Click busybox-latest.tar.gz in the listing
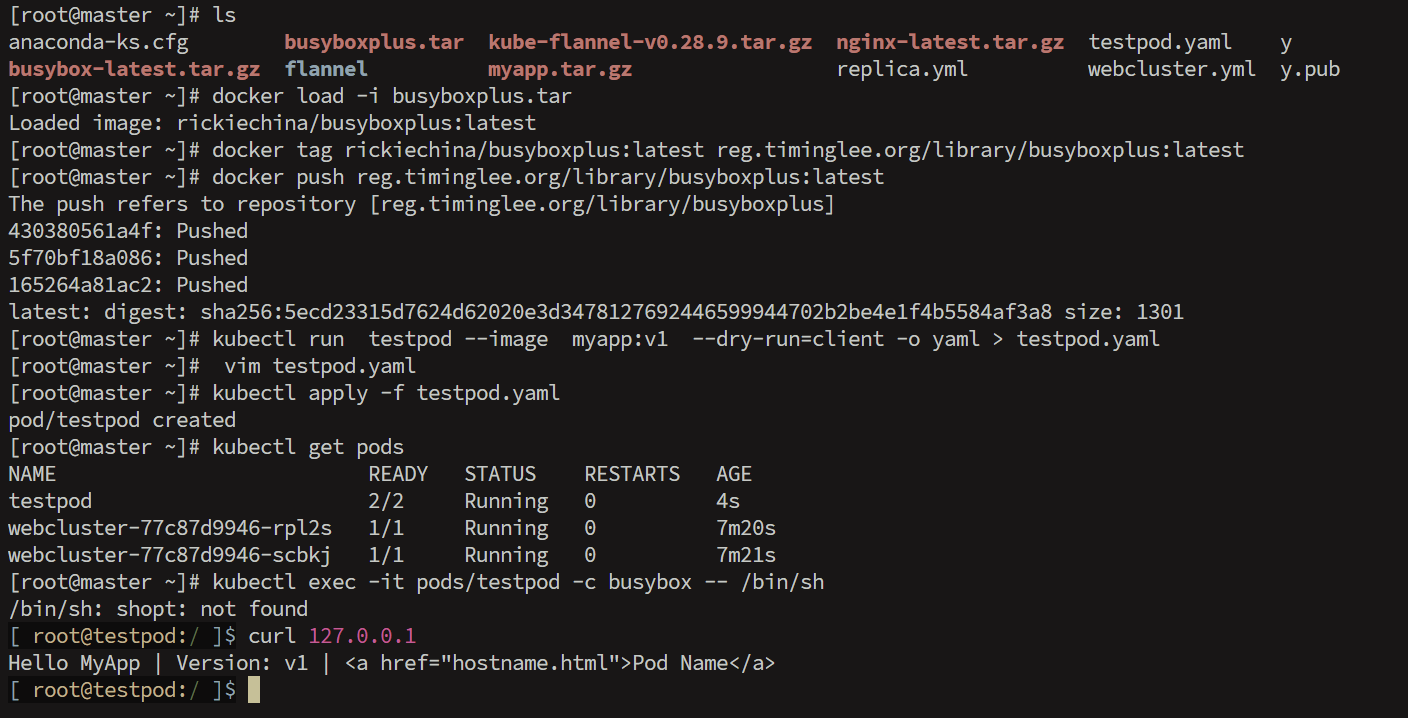 134,70
